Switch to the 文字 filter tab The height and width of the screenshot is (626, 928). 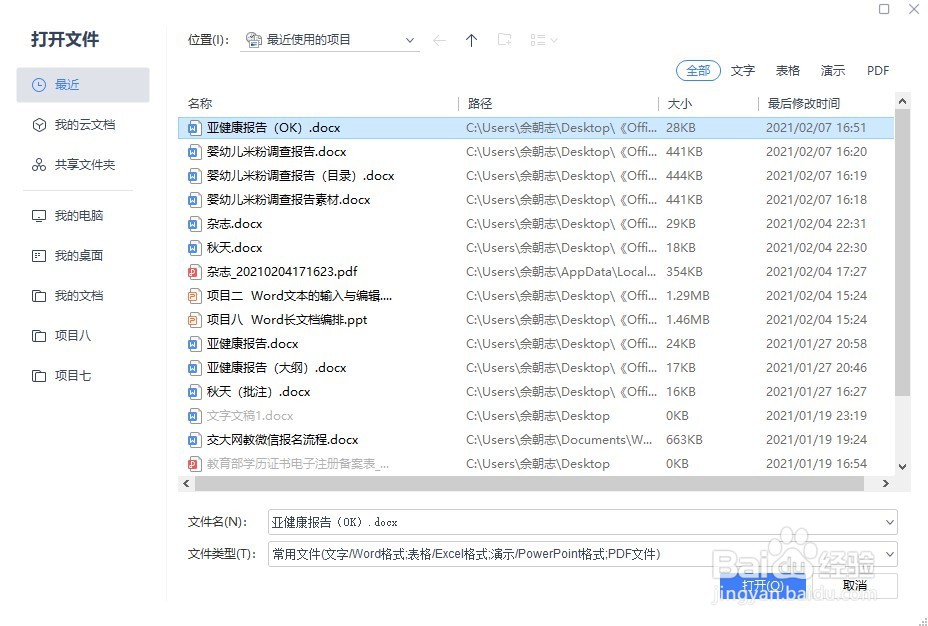pos(742,70)
